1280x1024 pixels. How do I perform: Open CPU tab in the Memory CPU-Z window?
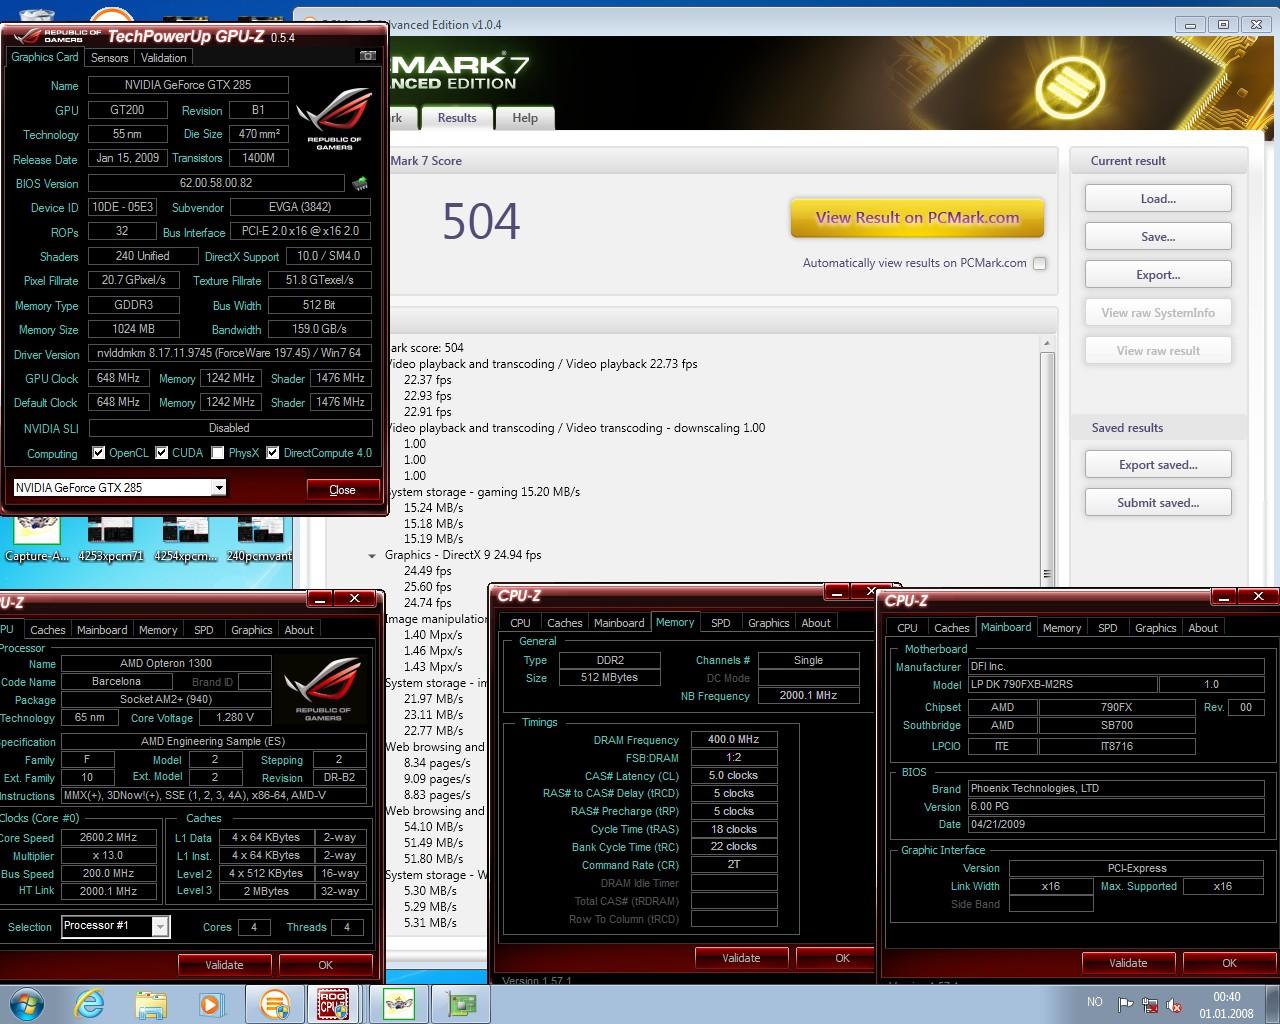coord(520,623)
